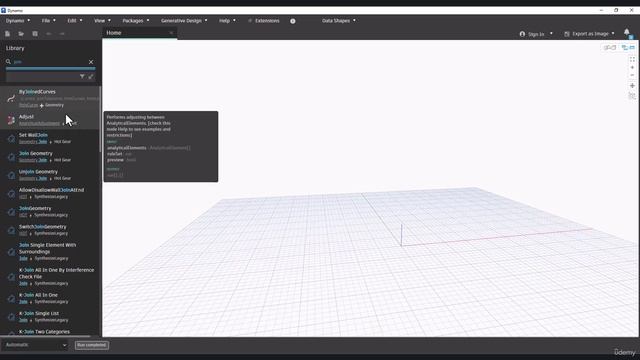Image resolution: width=640 pixels, height=360 pixels.
Task: Click the ByJoinedCurves node icon
Action: click(11, 98)
